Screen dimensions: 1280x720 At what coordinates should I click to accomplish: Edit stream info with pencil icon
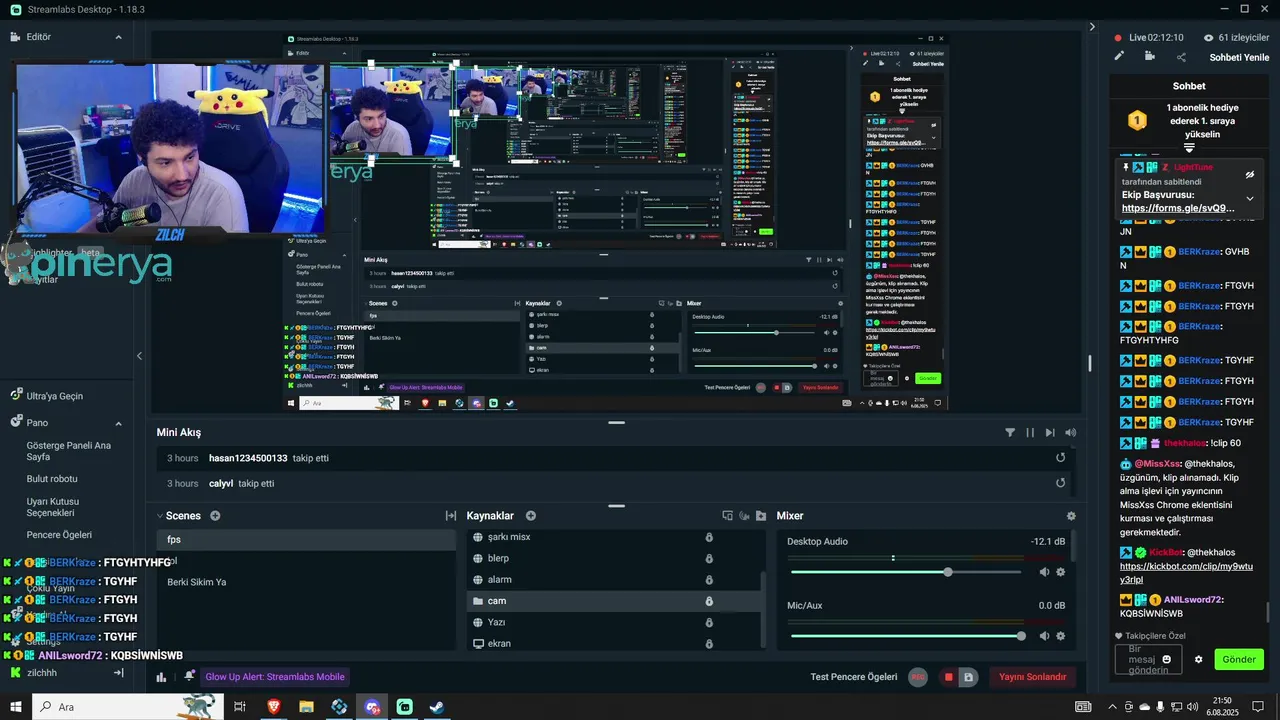[1119, 57]
